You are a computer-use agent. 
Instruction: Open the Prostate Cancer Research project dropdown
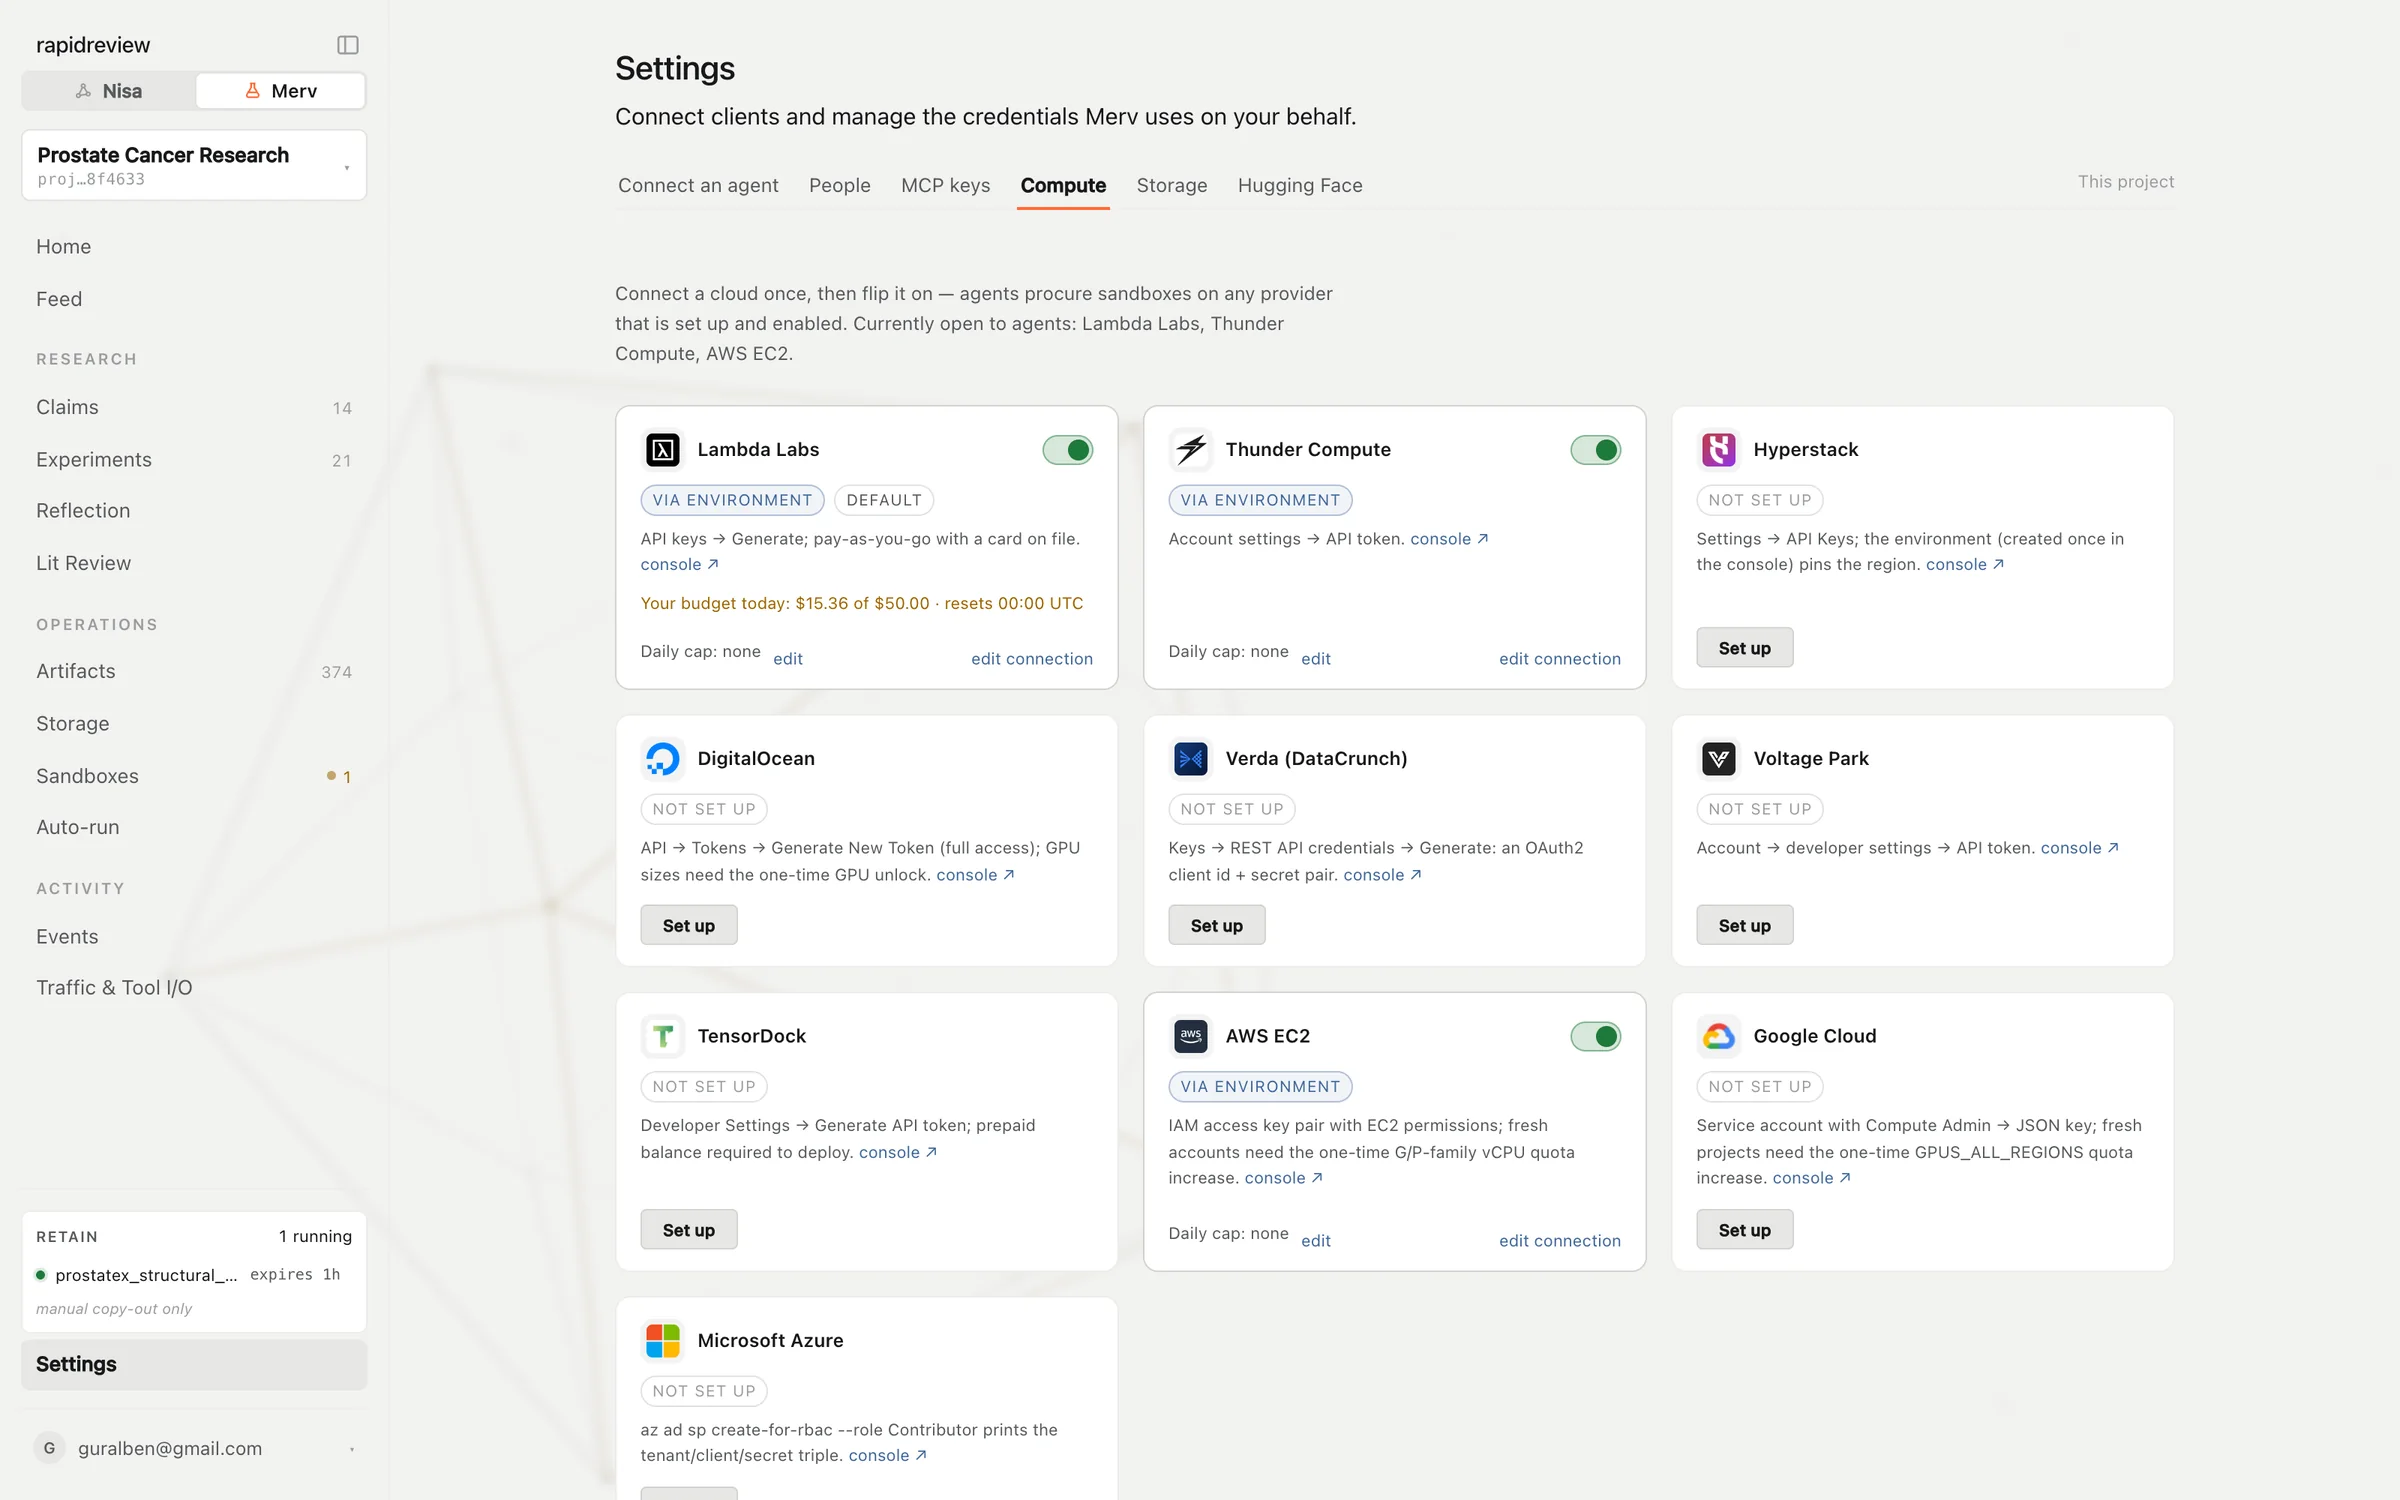pos(194,165)
